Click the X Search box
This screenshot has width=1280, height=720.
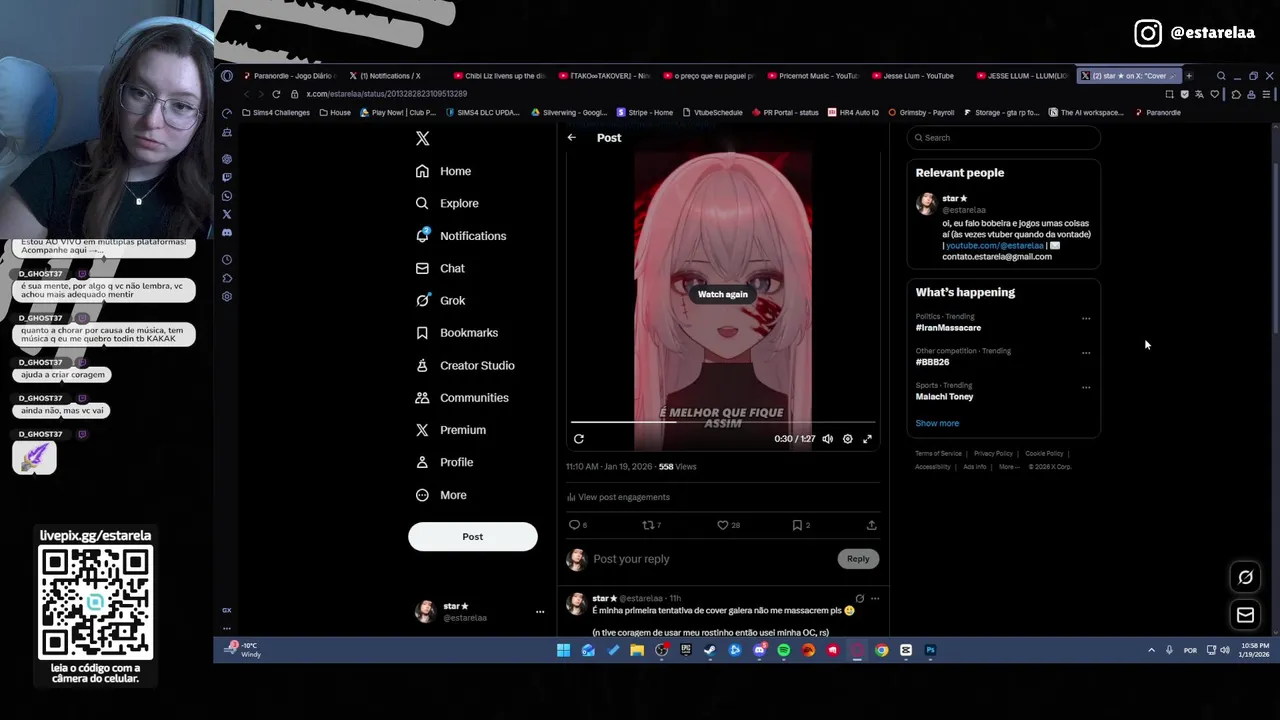coord(1004,138)
